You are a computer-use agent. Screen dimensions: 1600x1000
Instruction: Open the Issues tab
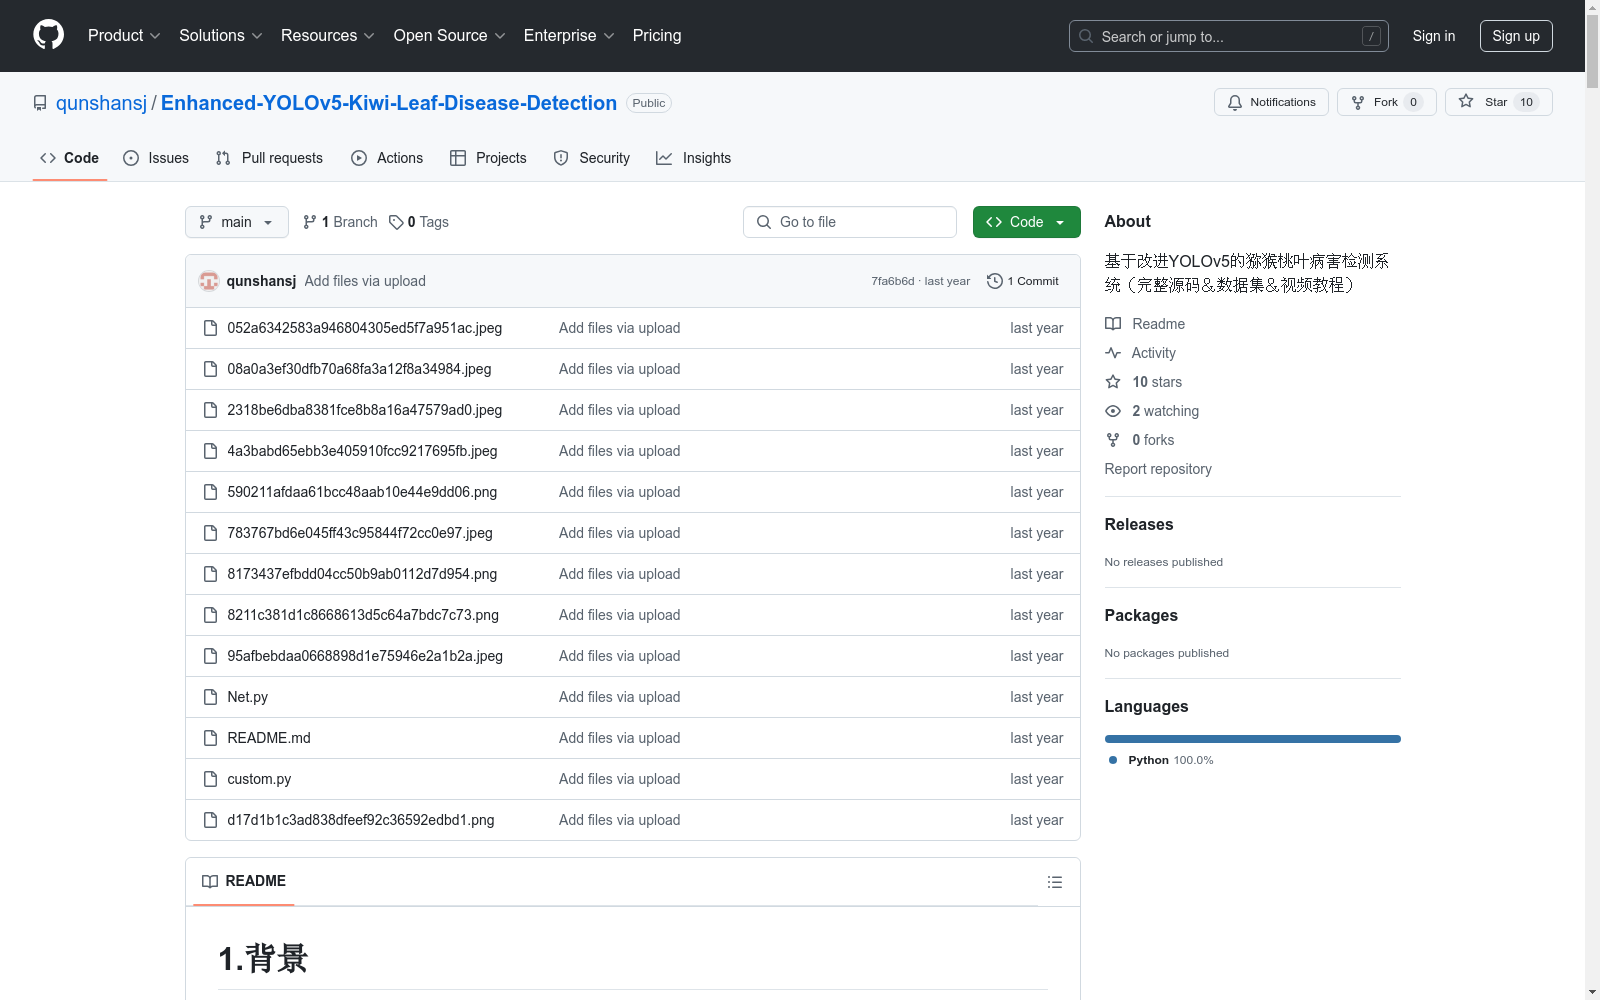point(156,158)
